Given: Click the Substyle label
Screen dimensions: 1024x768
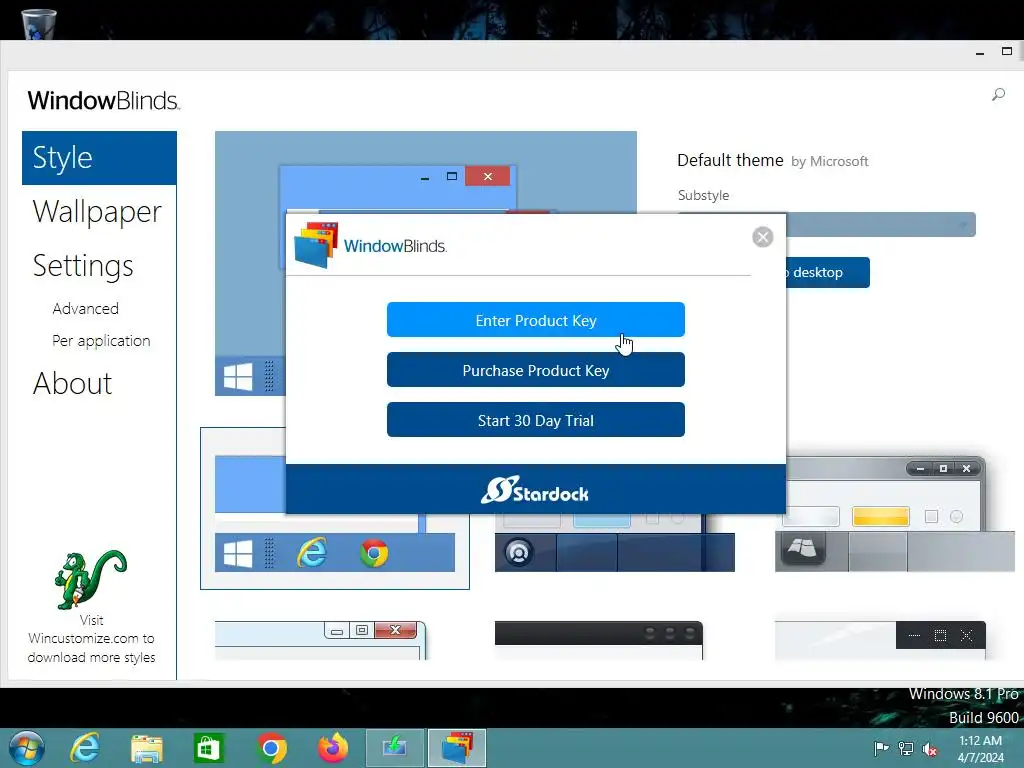Looking at the screenshot, I should (703, 195).
